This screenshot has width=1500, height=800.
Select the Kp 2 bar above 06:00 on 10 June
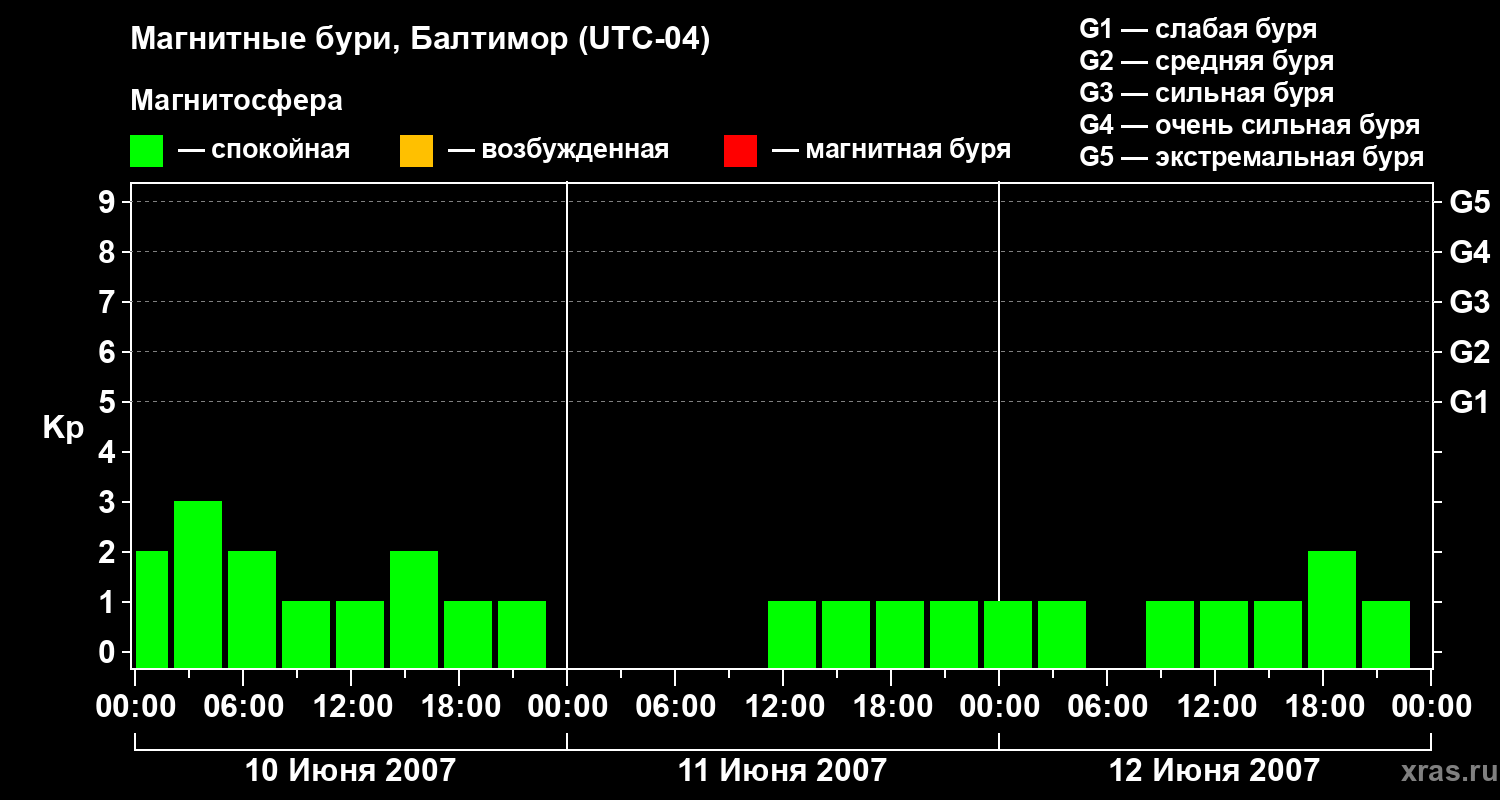(x=252, y=609)
